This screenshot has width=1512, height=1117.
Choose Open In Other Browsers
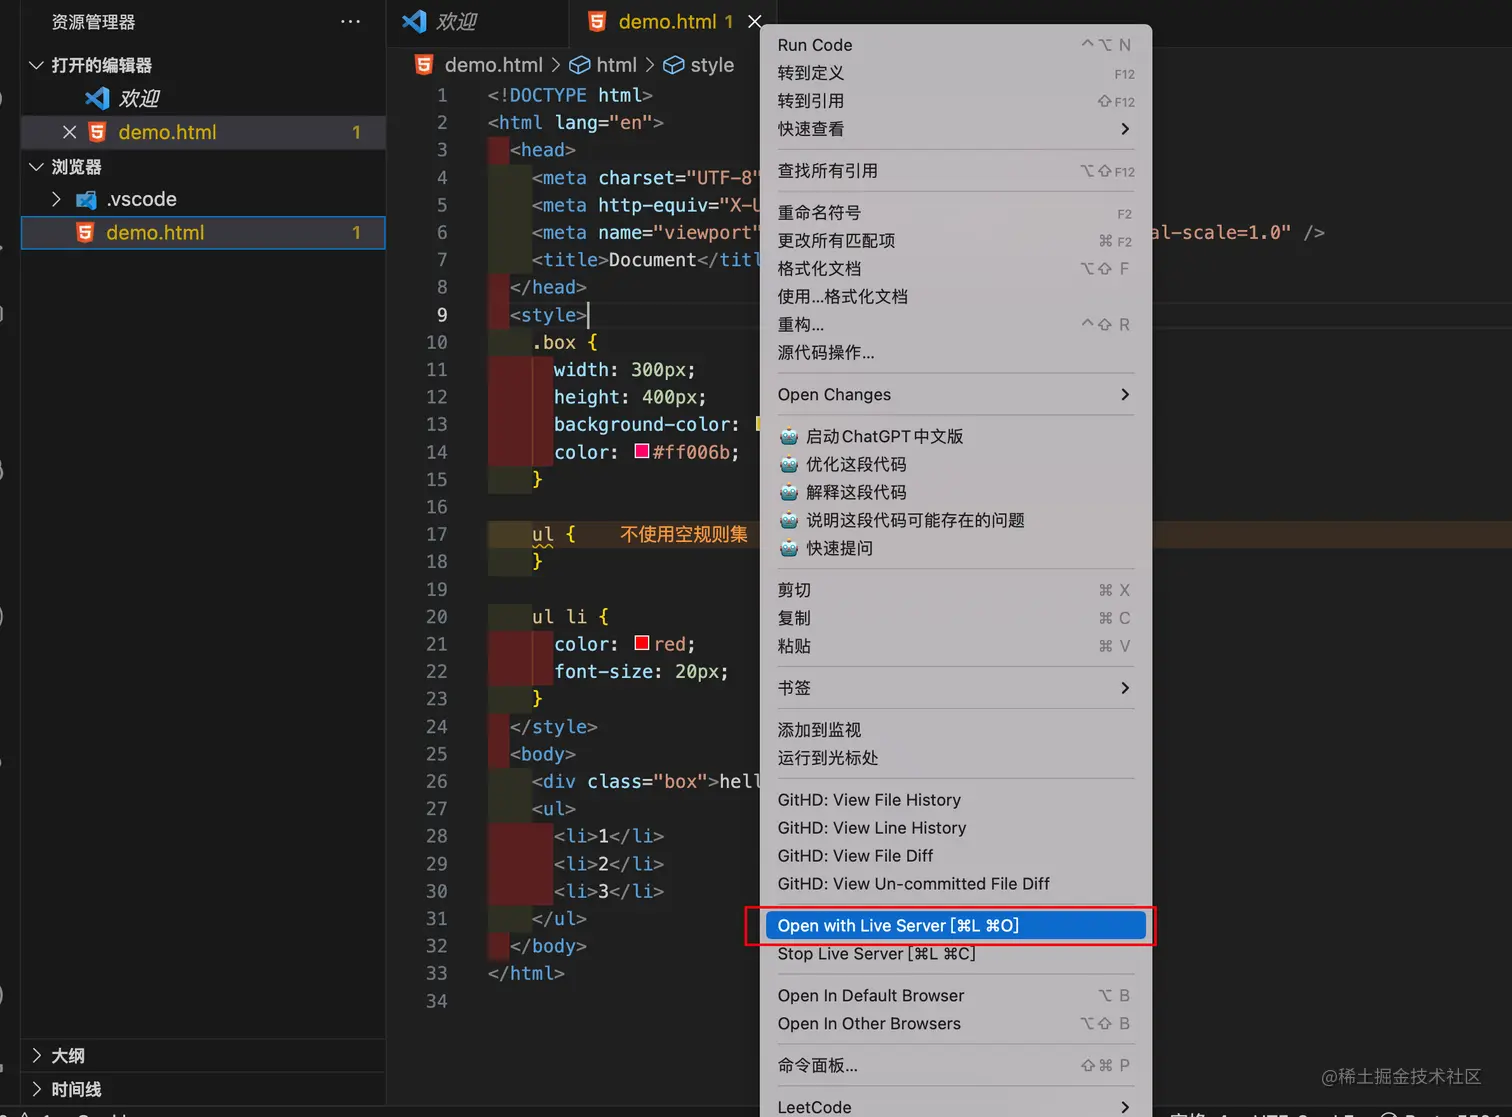click(x=955, y=1024)
